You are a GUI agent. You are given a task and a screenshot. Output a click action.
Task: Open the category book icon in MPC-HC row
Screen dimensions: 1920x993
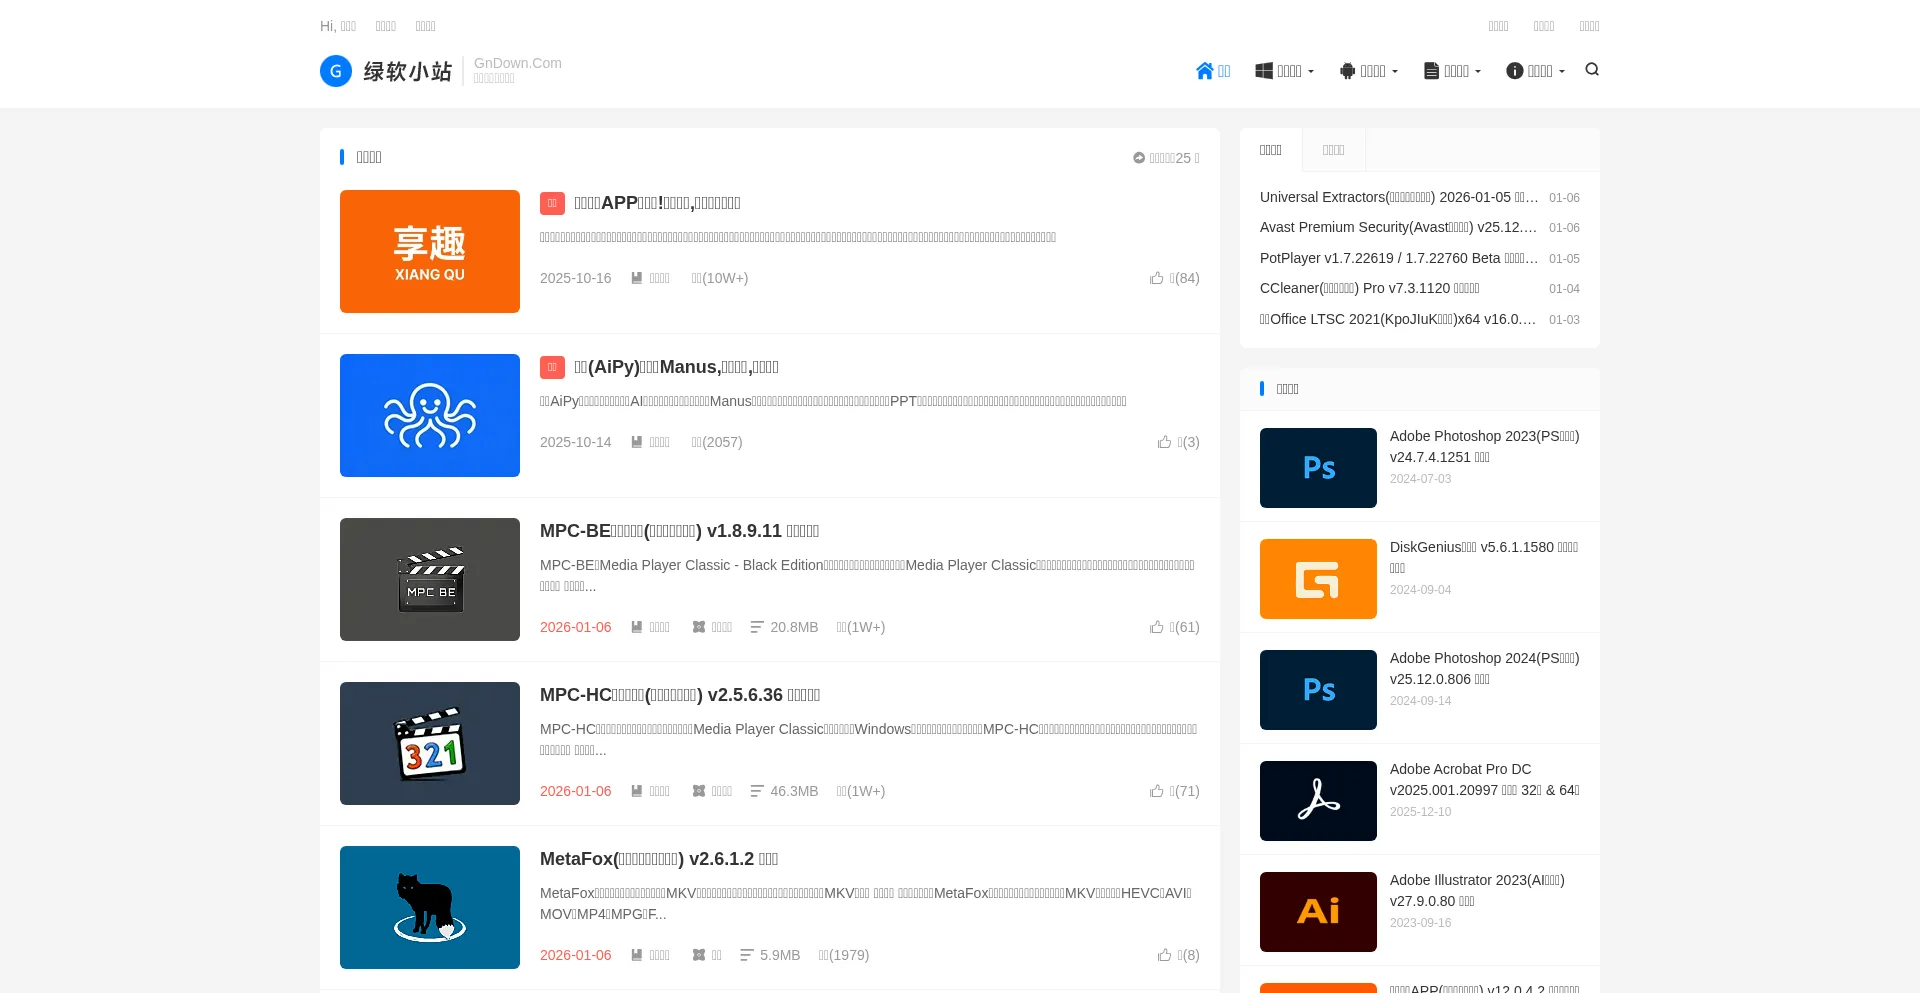(637, 791)
